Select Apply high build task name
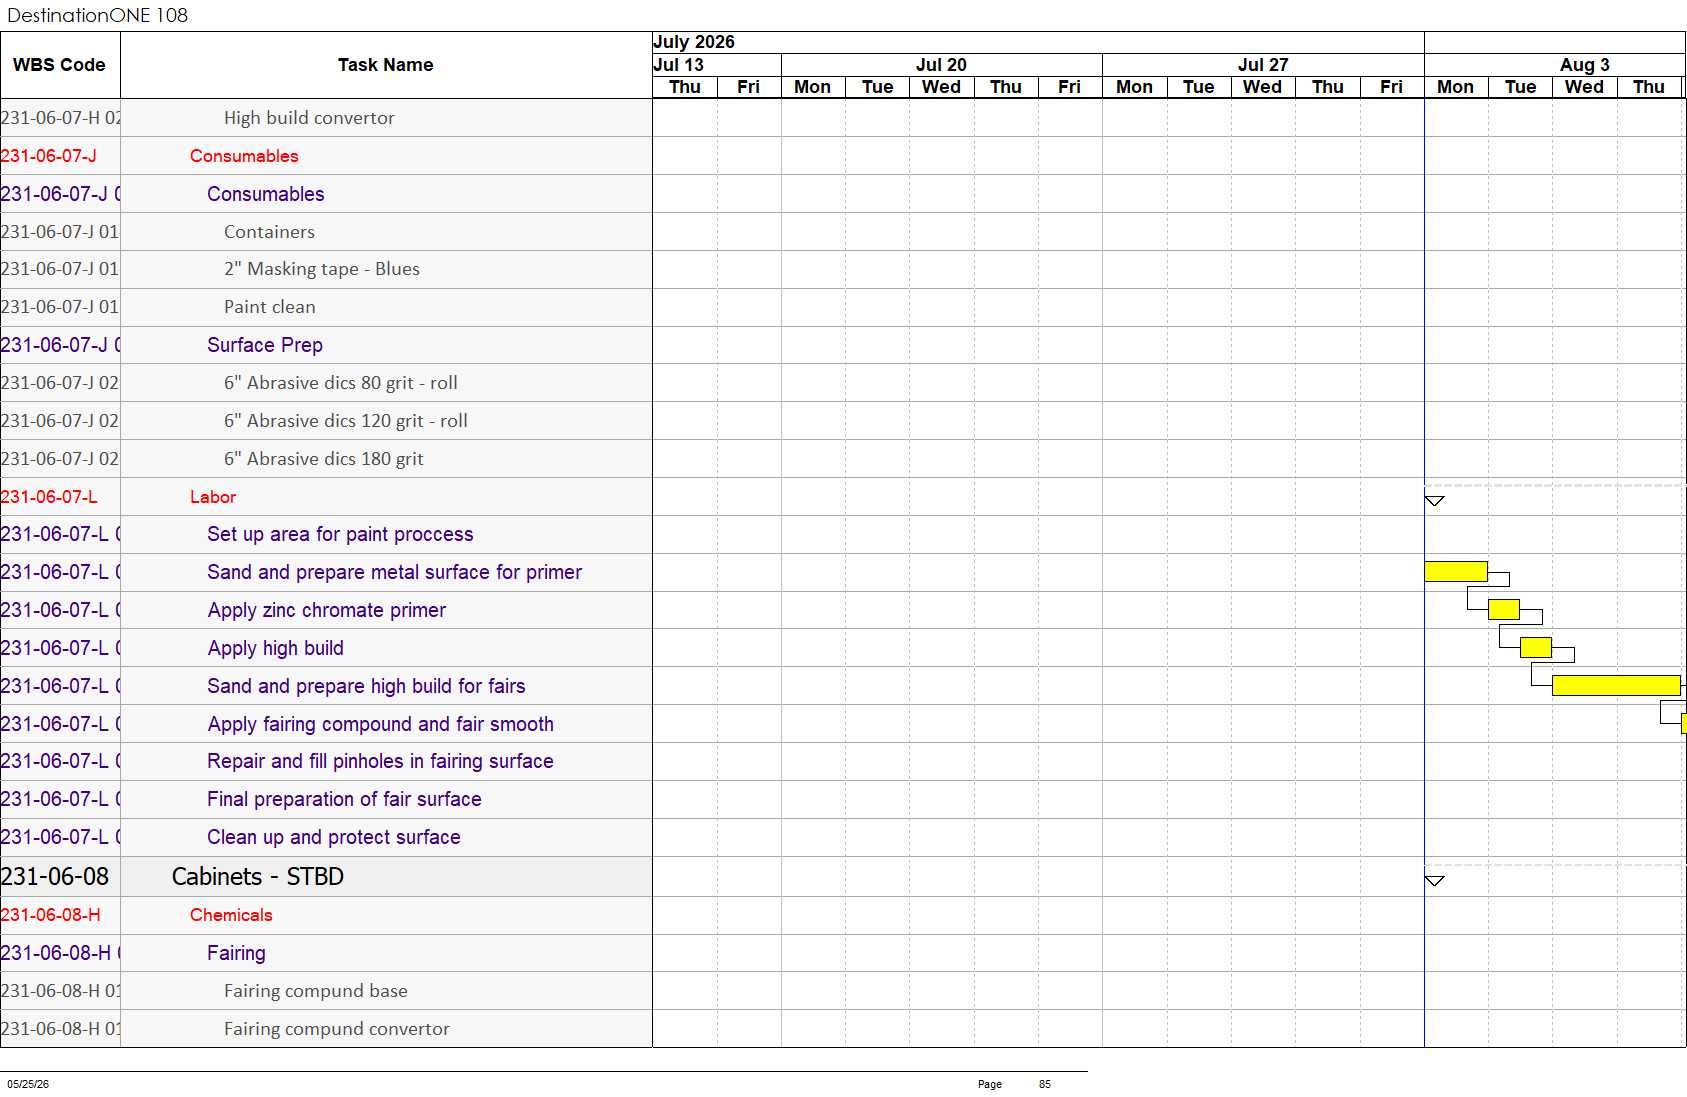1687x1097 pixels. click(276, 648)
